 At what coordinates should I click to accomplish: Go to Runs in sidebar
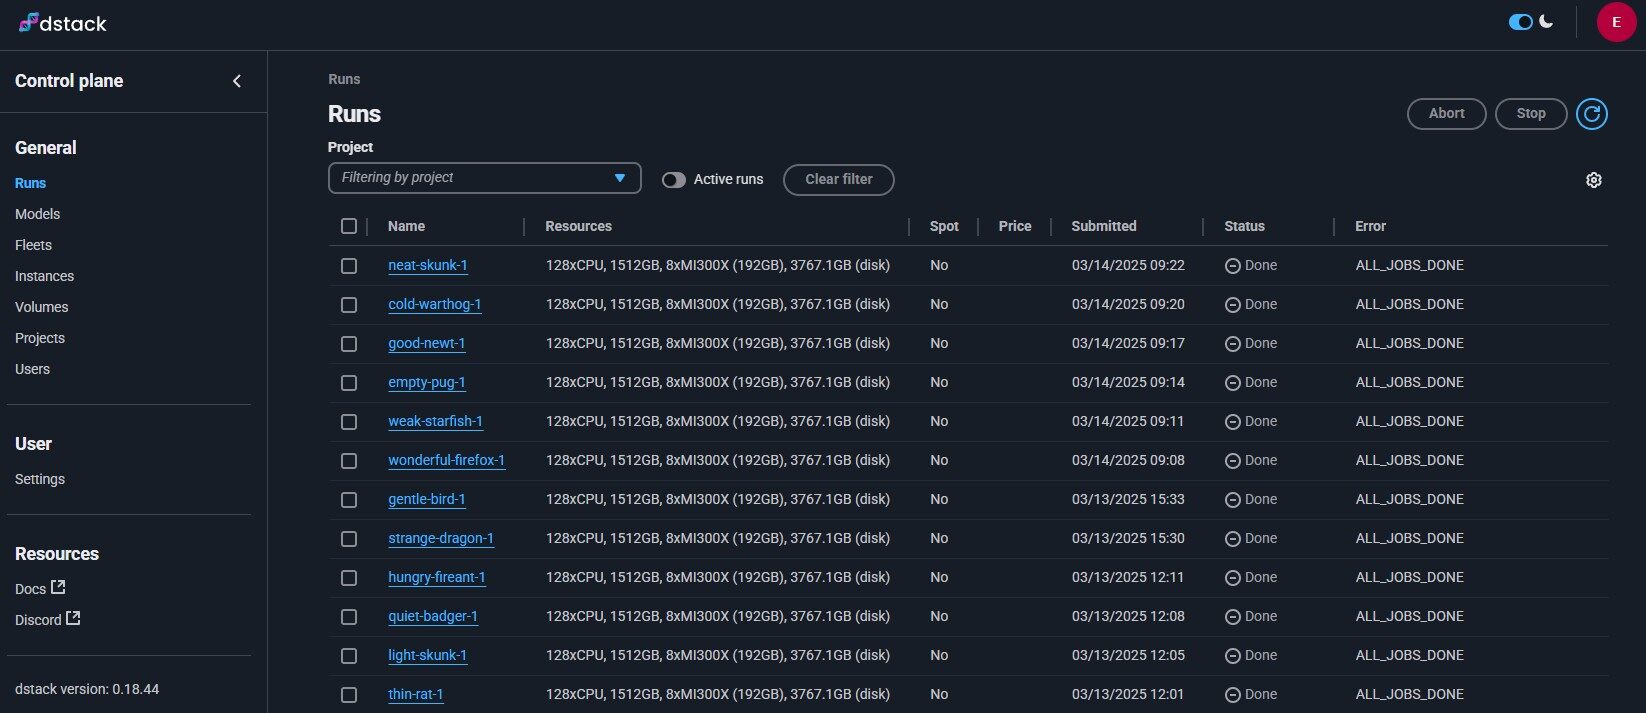coord(30,183)
